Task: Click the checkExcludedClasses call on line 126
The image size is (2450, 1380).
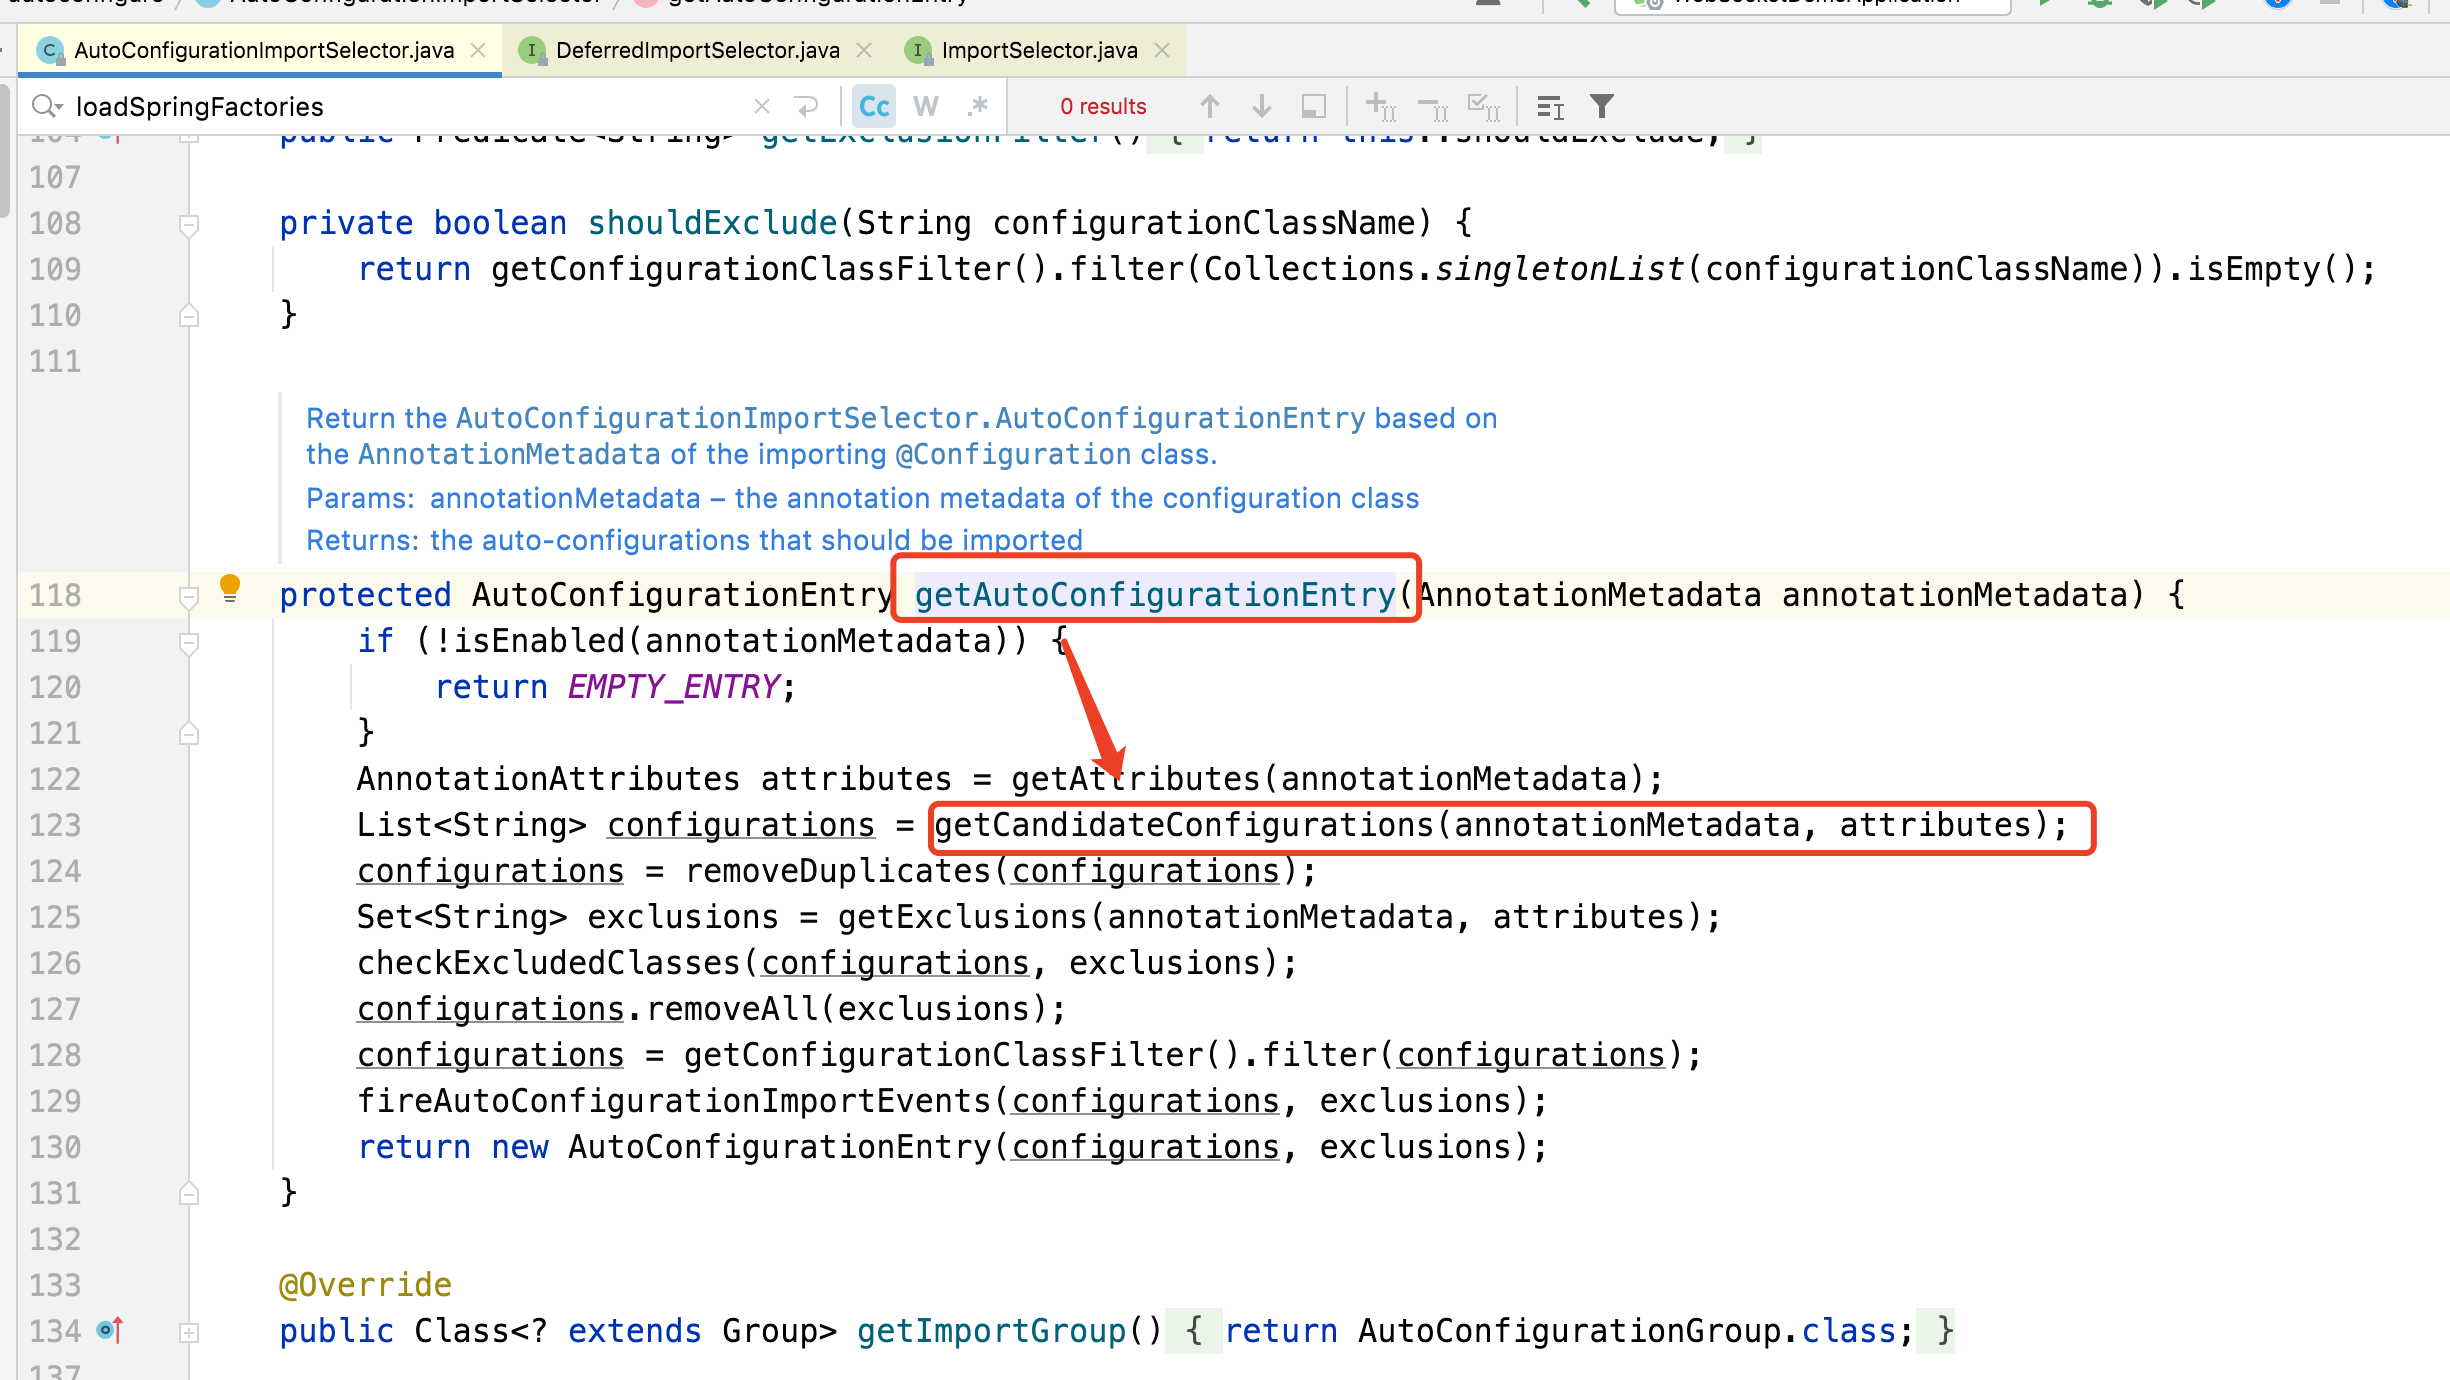Action: pyautogui.click(x=549, y=963)
